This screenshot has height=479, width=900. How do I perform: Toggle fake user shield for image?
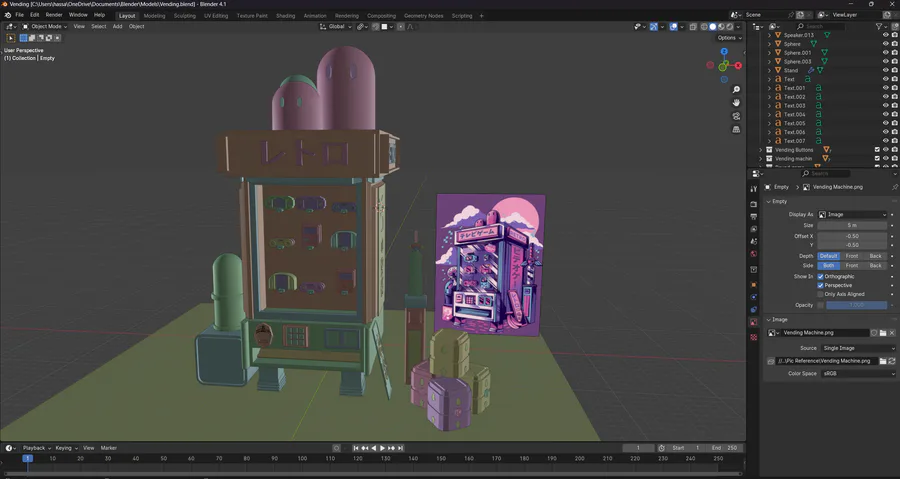pyautogui.click(x=874, y=333)
